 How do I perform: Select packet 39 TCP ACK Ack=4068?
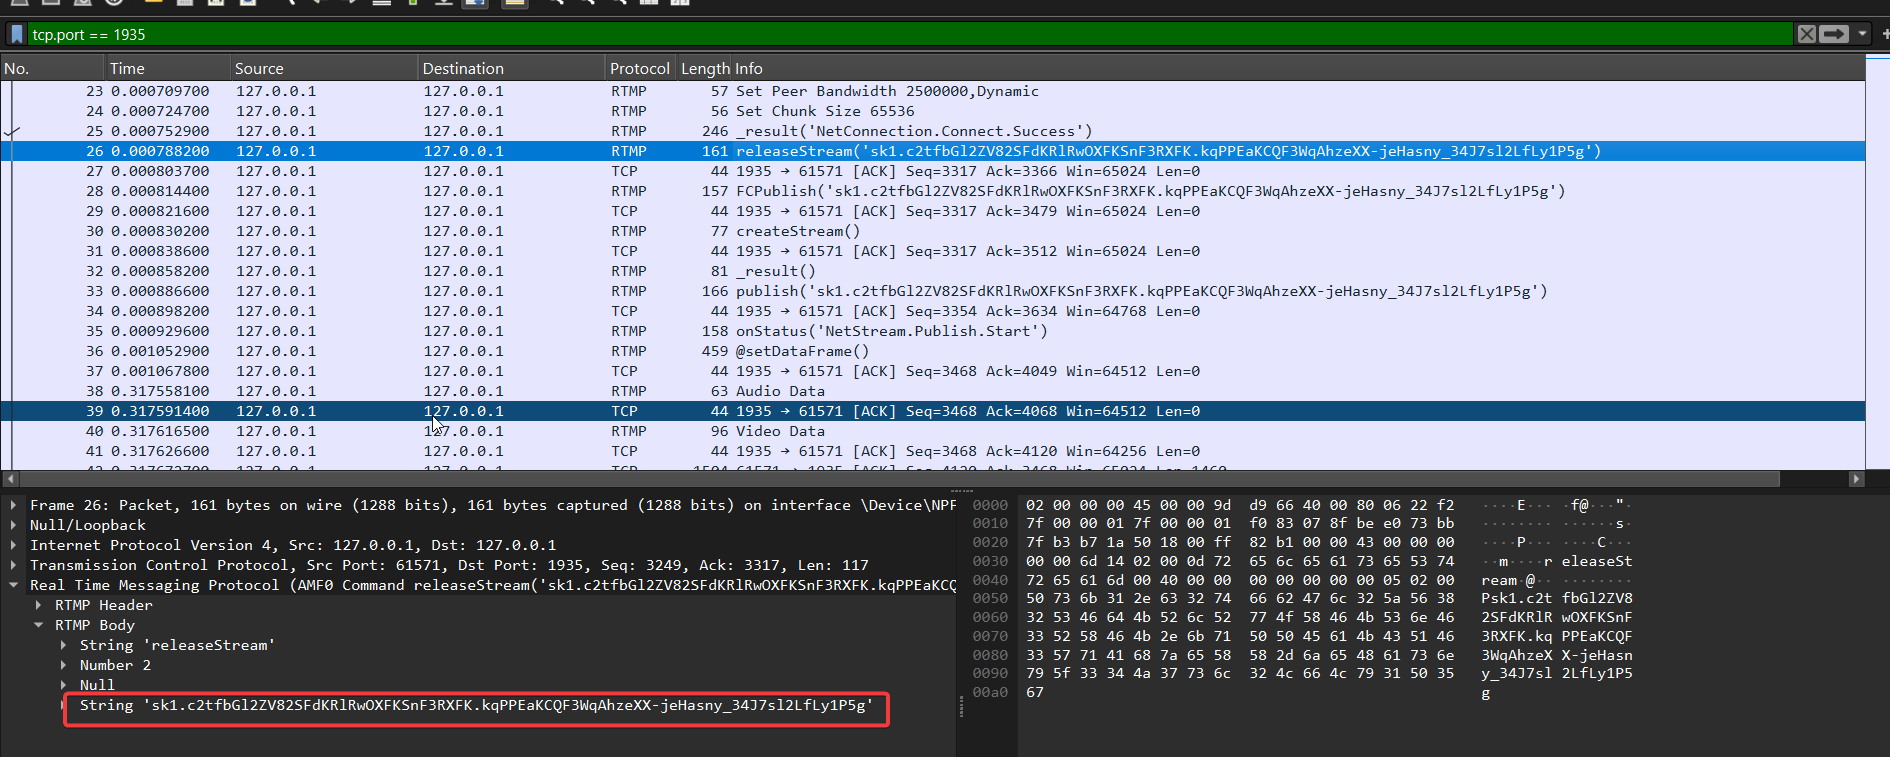click(932, 411)
